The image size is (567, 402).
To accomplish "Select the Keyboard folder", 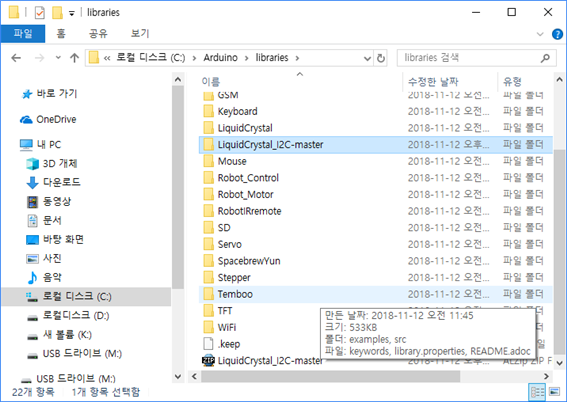I will 238,111.
